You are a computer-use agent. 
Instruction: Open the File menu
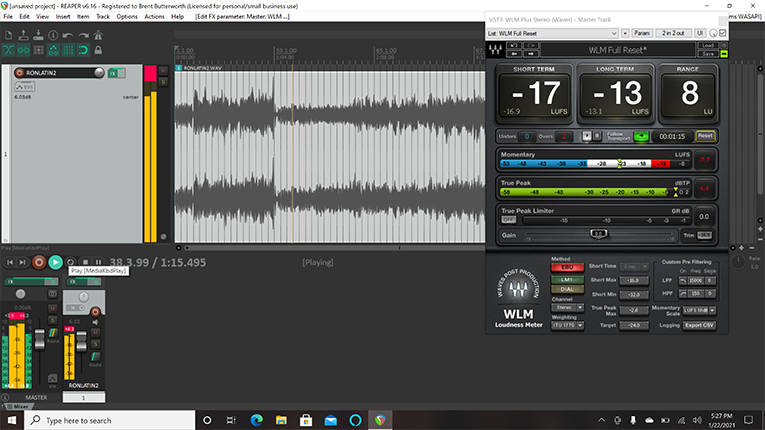8,17
